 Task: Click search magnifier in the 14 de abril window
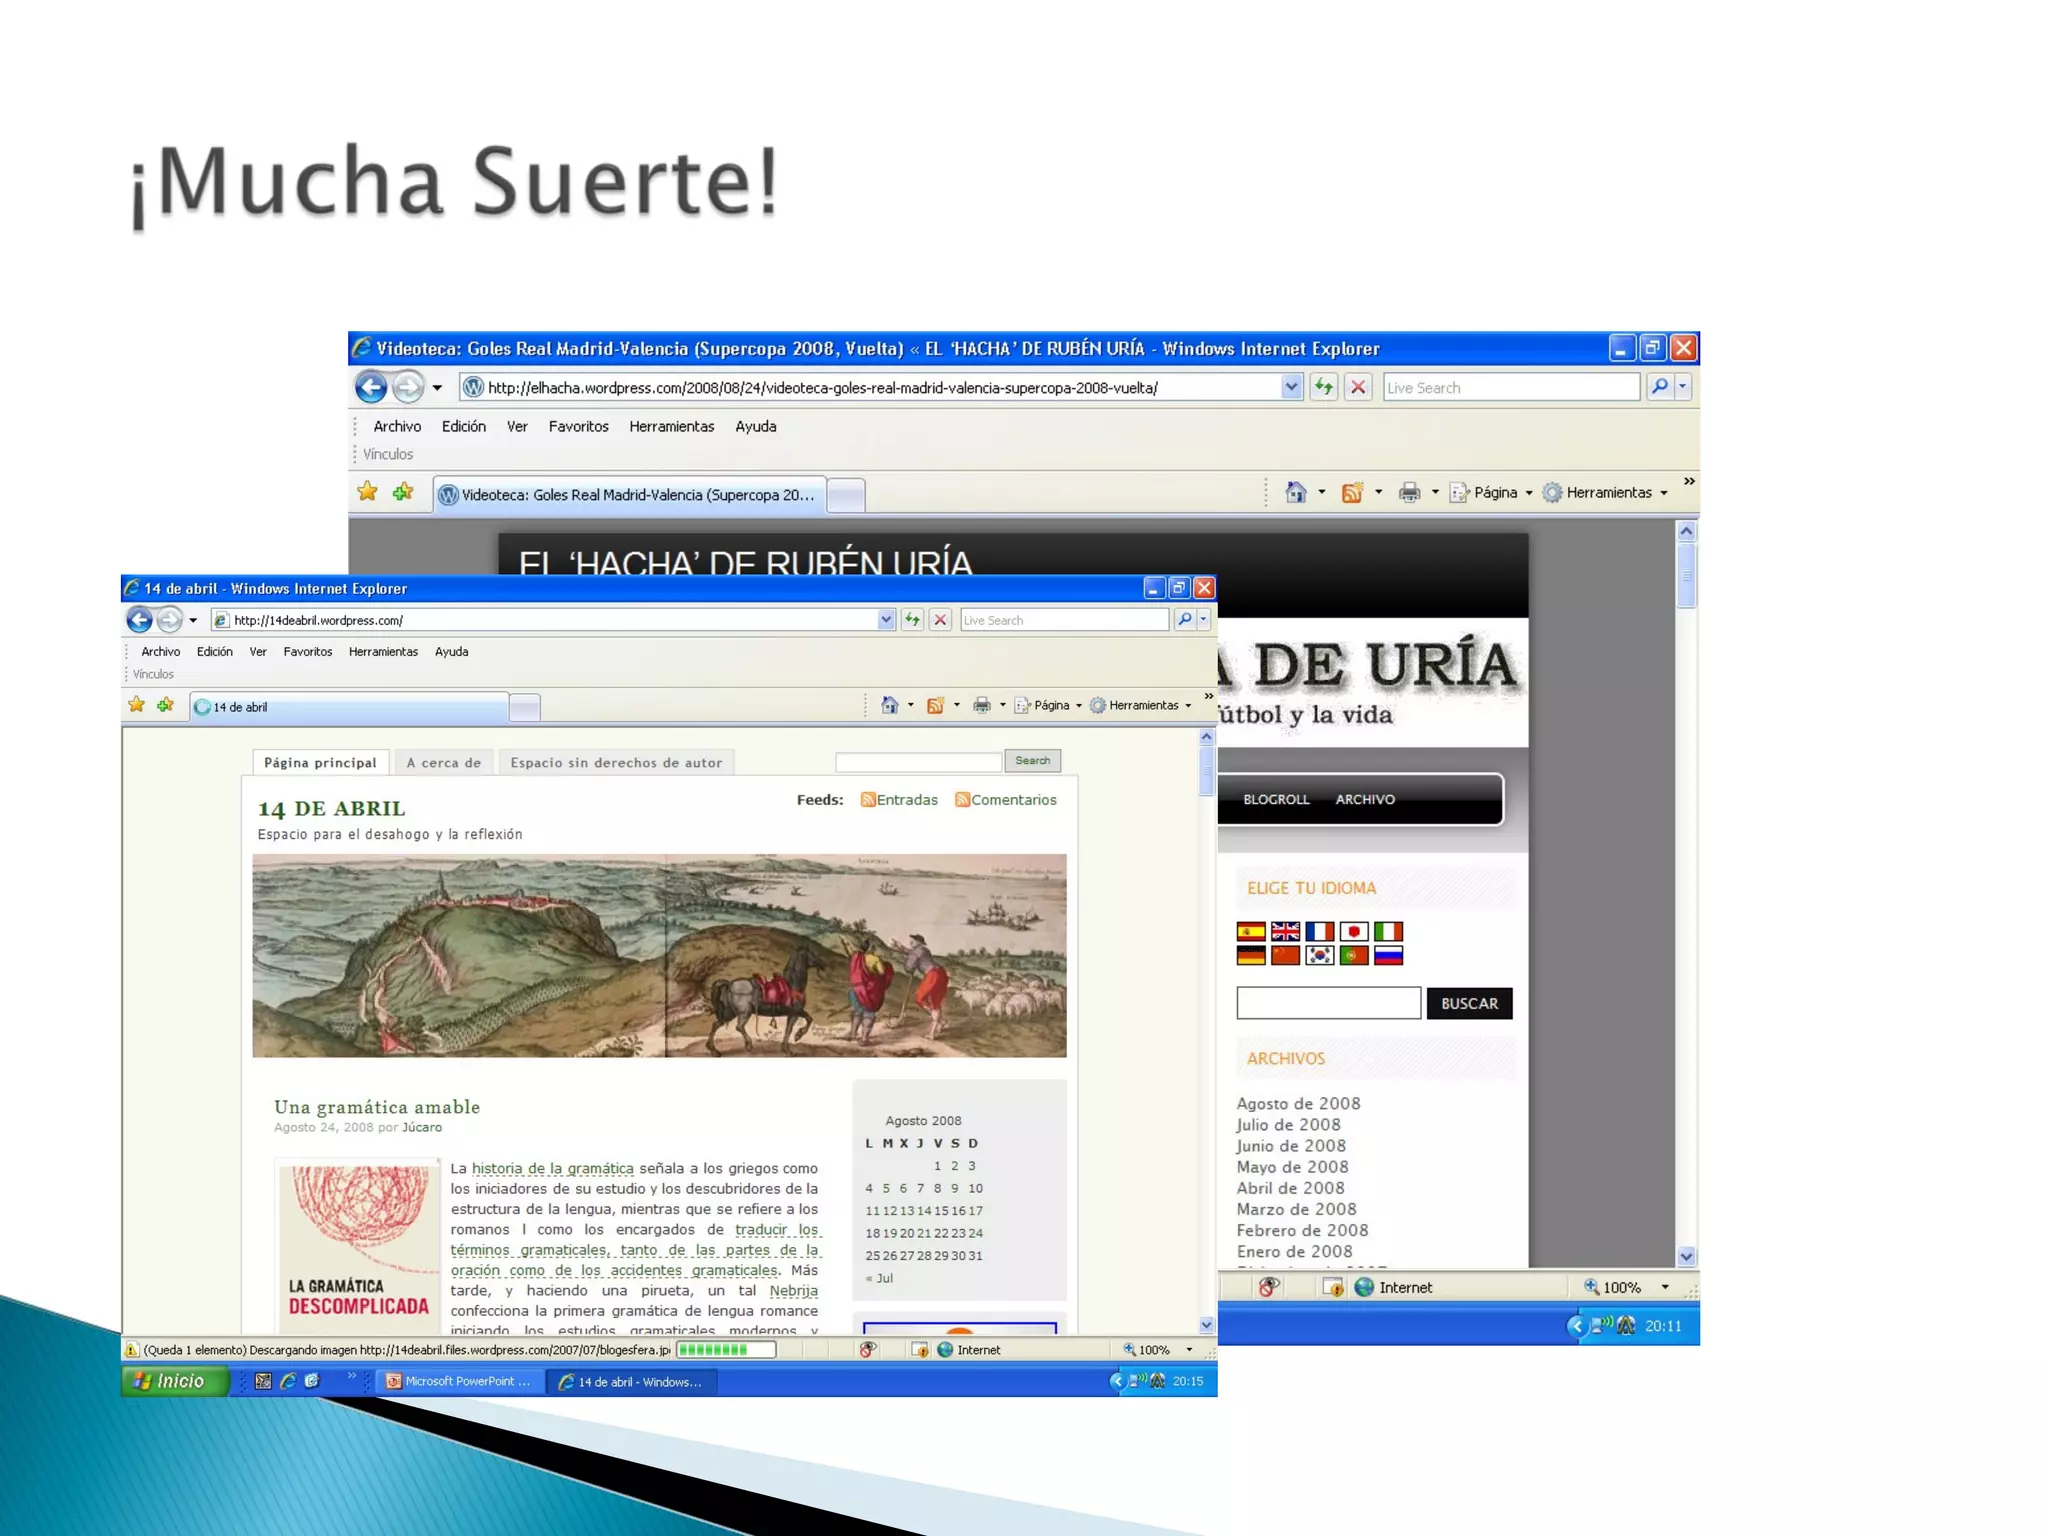(x=1185, y=620)
